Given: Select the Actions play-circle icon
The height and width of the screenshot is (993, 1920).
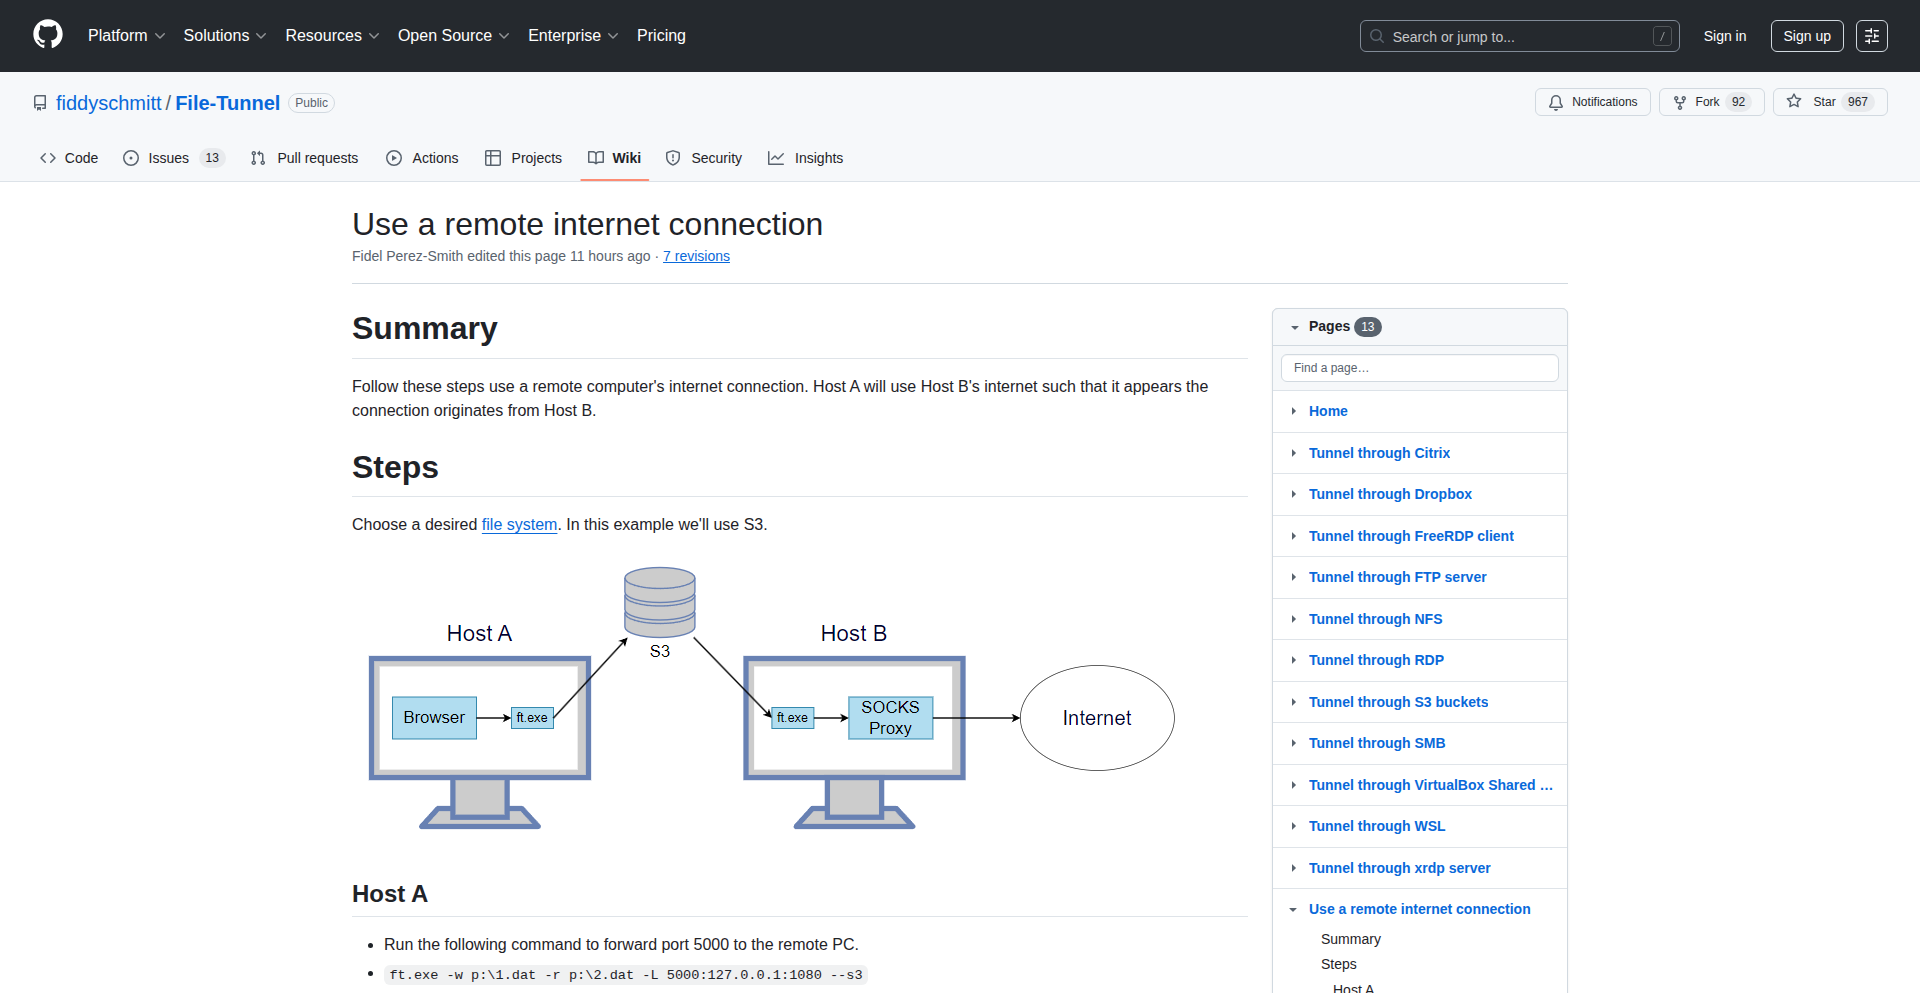Looking at the screenshot, I should (x=394, y=158).
